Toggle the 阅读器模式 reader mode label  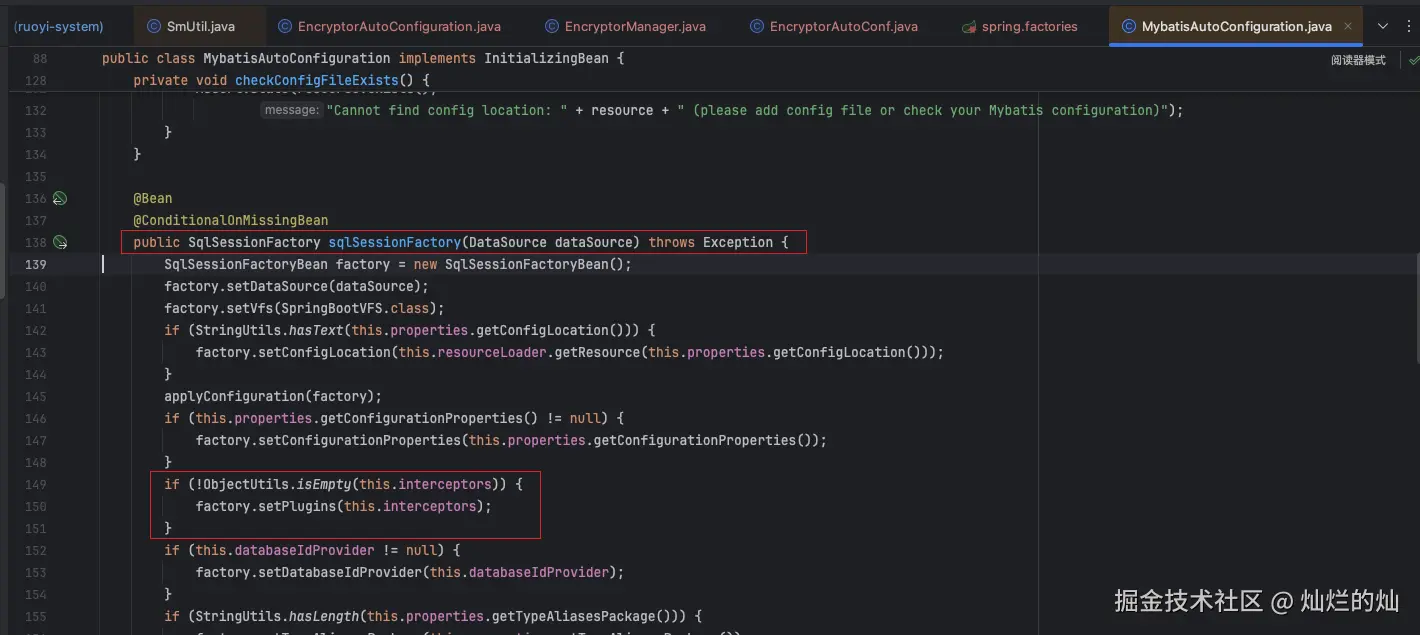pyautogui.click(x=1358, y=60)
